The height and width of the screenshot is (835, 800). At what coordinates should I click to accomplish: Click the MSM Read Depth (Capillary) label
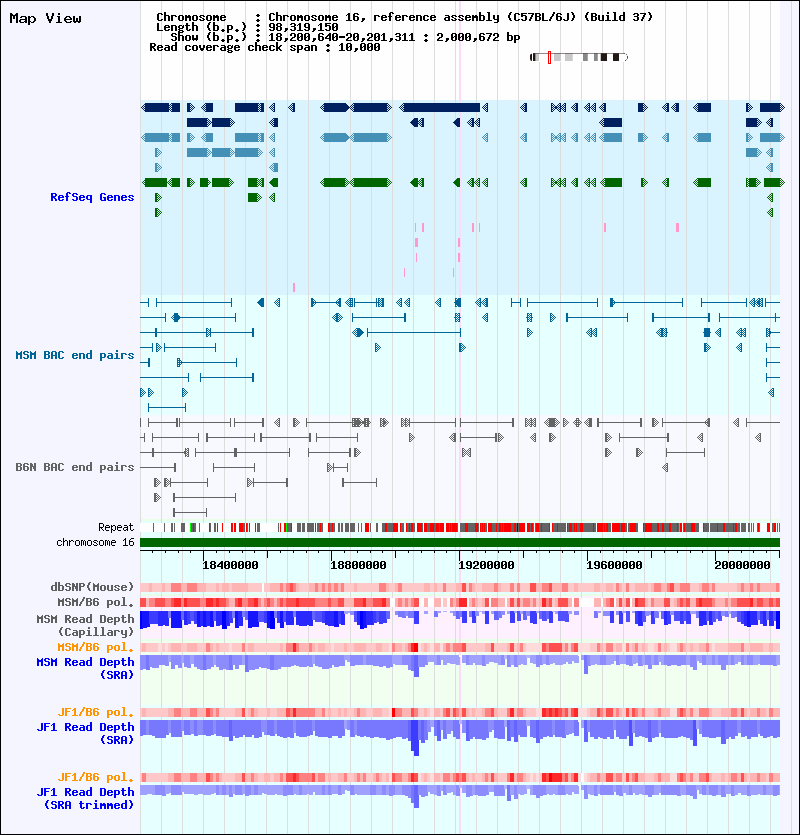pos(85,625)
